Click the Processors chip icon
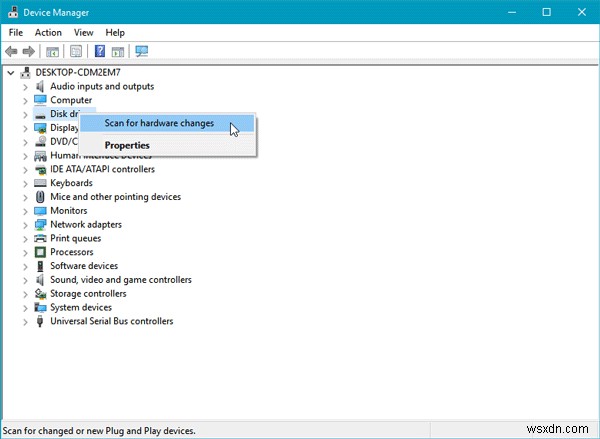 (40, 252)
